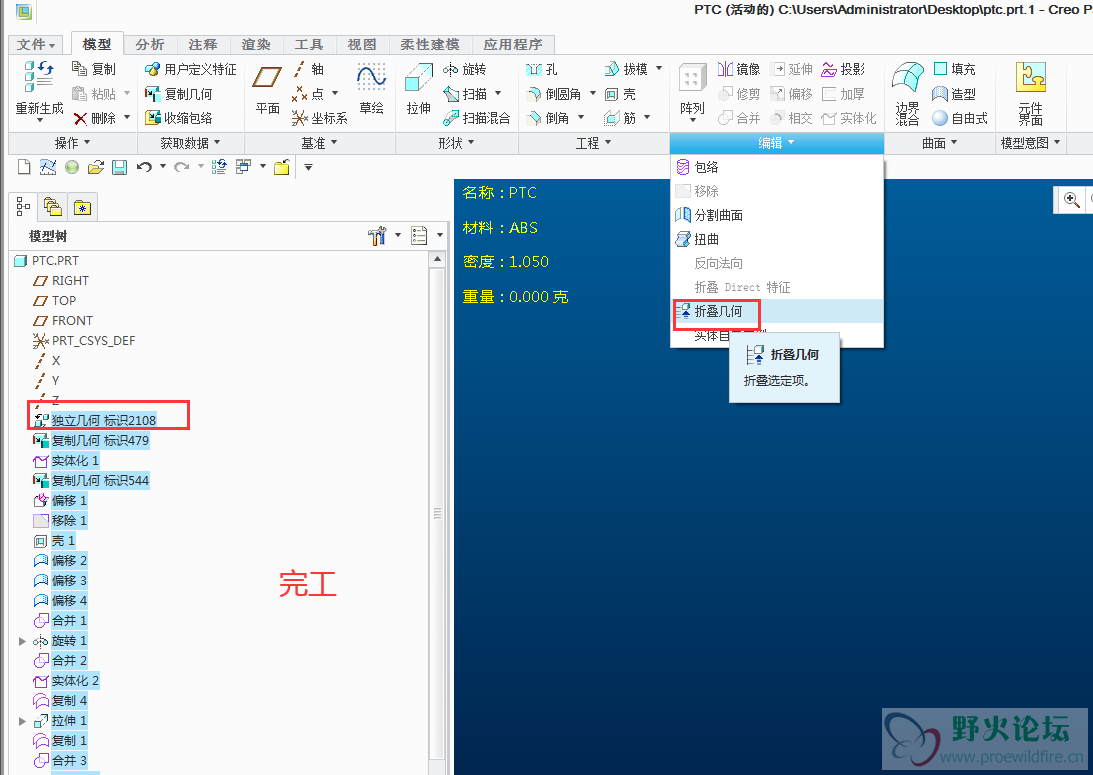Expand the Datum (基准) group dropdown

coord(319,143)
